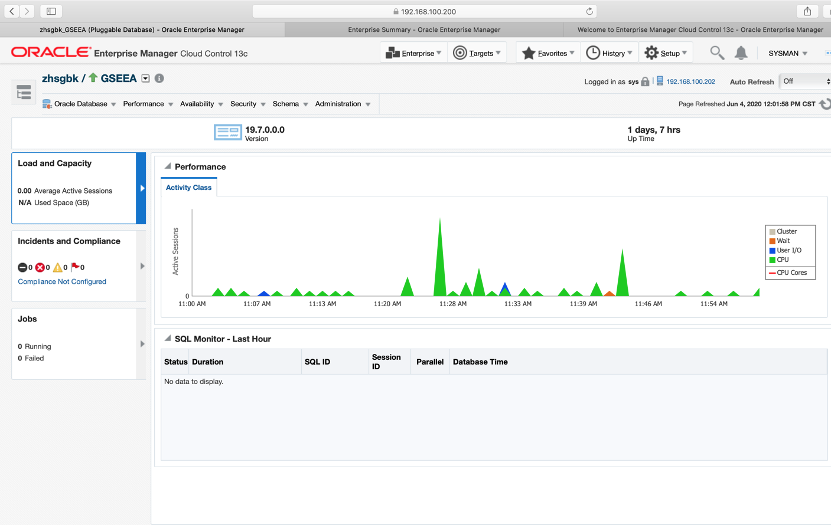
Task: Open the Setup gear menu
Action: click(665, 53)
